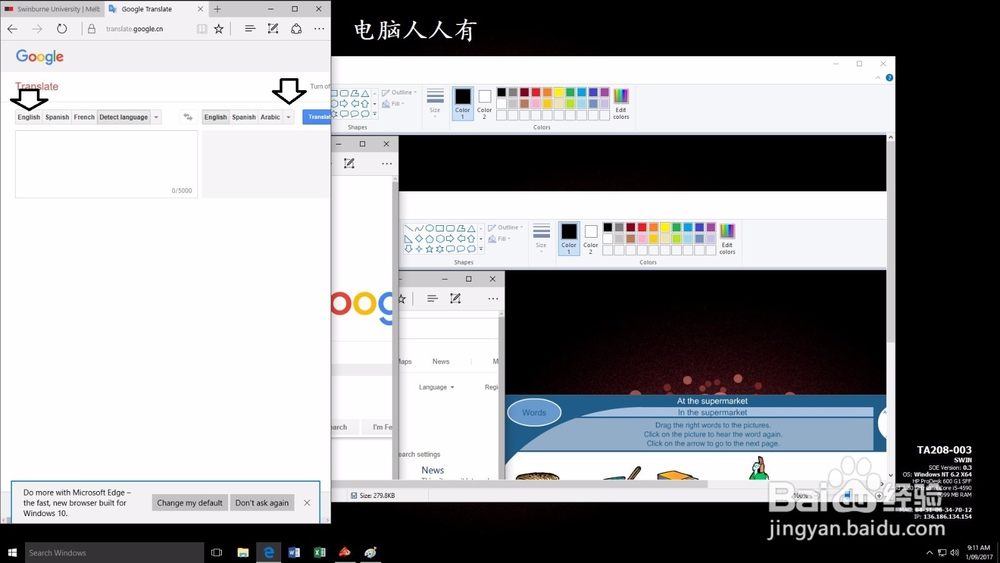
Task: Pick green swatch in Paint ribbon palette
Action: tap(570, 92)
